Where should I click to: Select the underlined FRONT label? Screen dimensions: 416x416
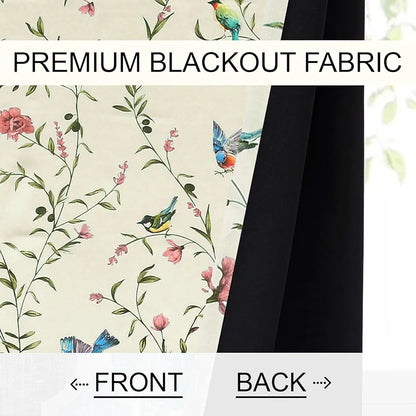(x=138, y=383)
